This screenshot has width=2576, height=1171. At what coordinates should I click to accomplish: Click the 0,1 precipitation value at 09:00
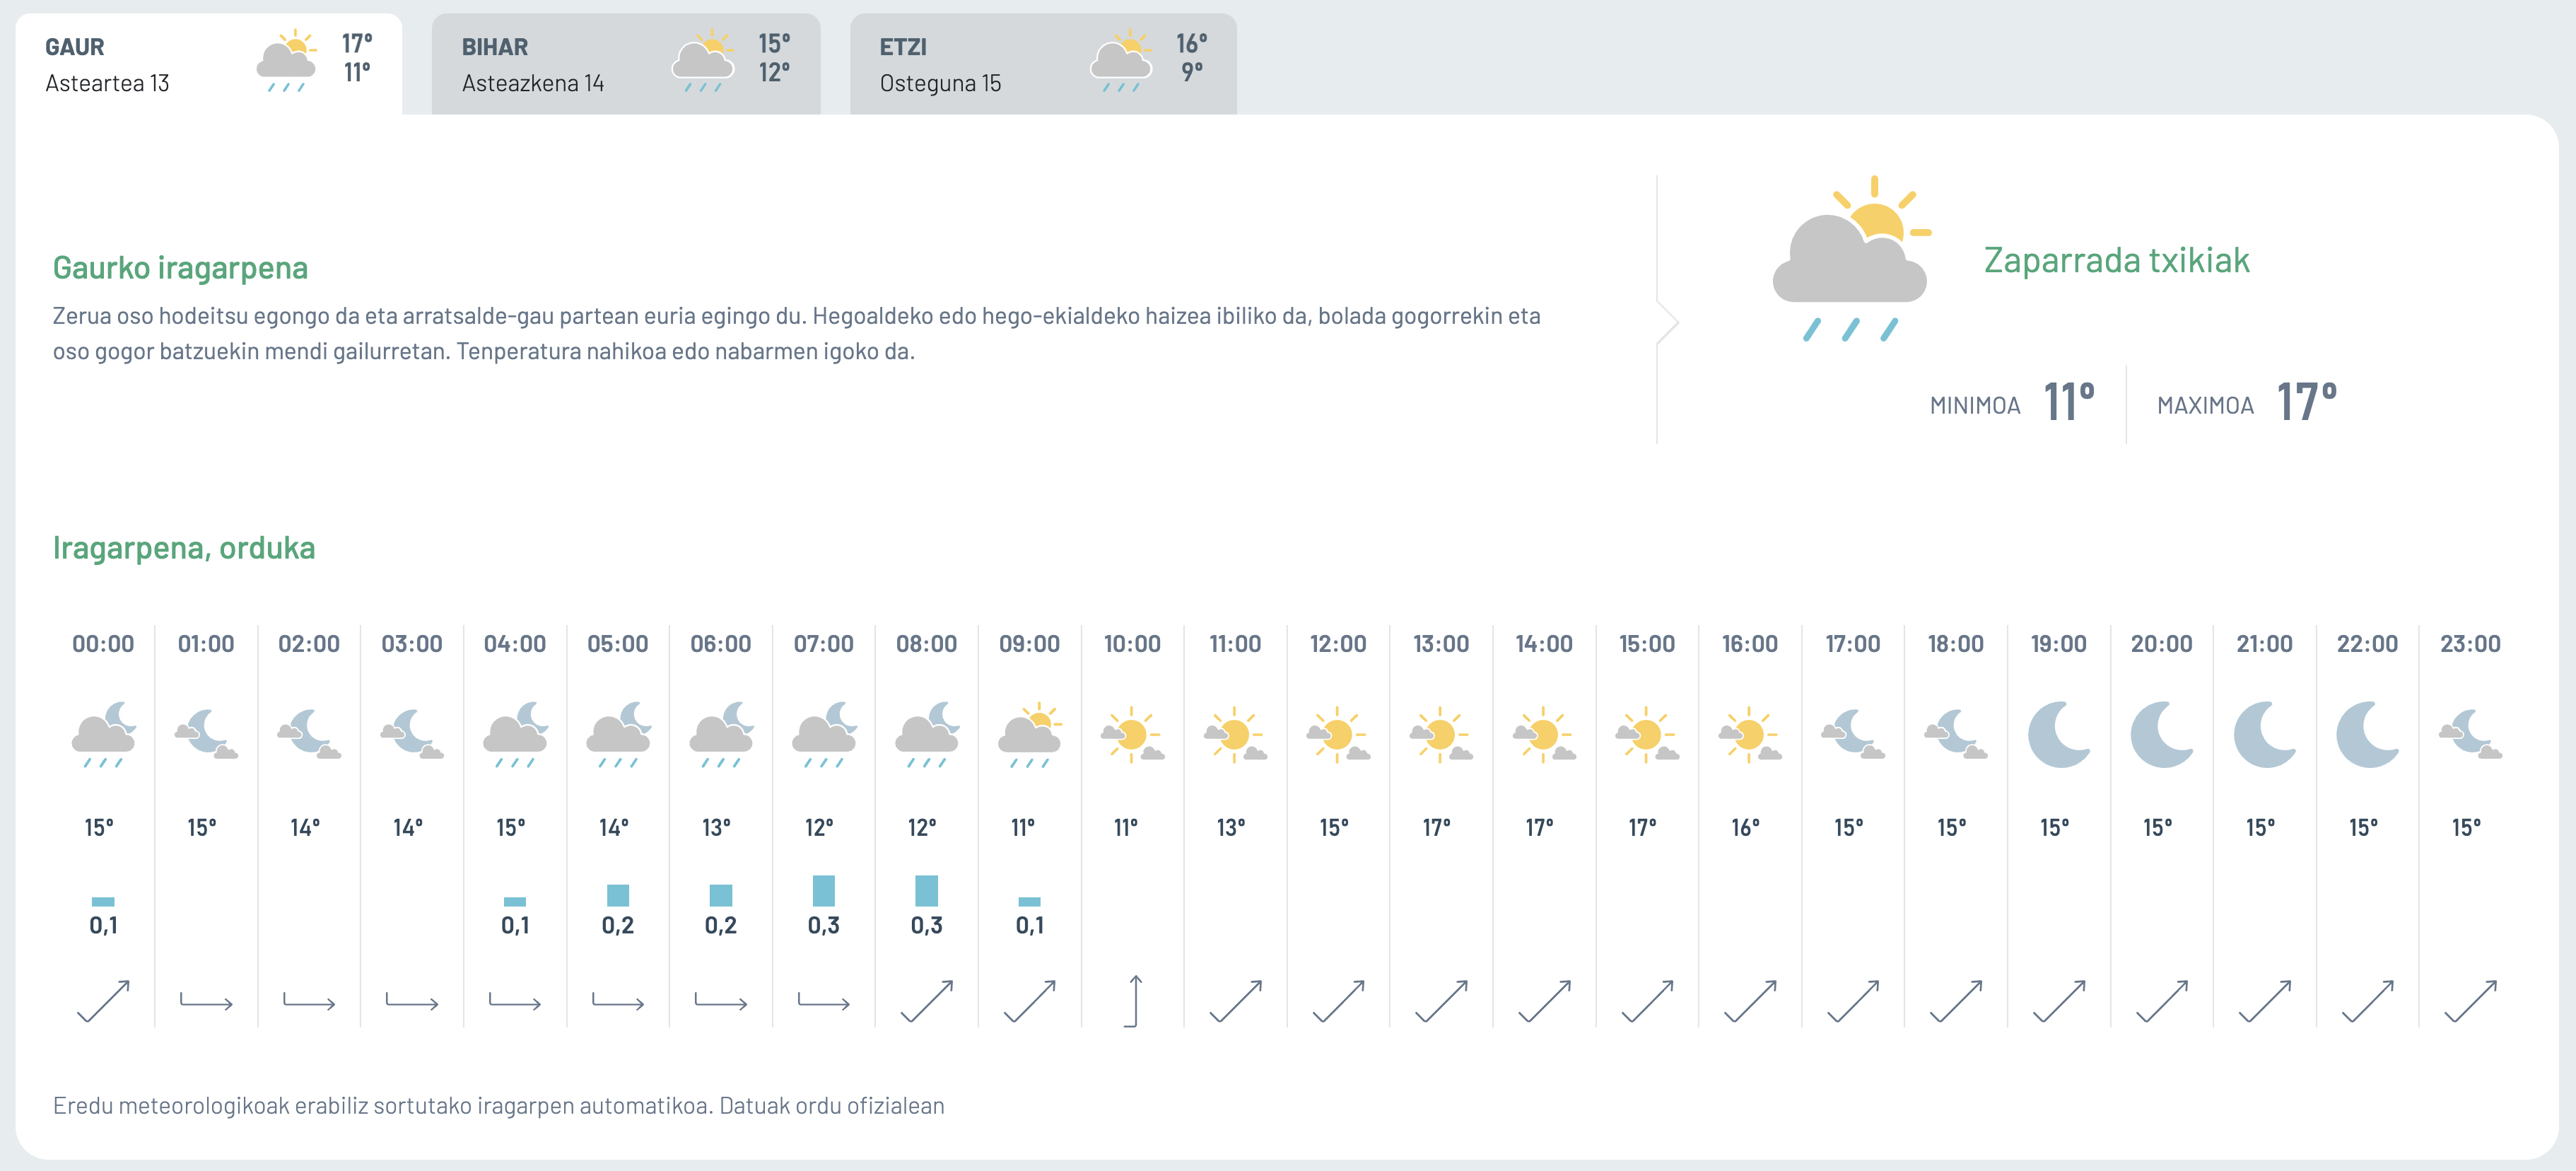point(1030,926)
